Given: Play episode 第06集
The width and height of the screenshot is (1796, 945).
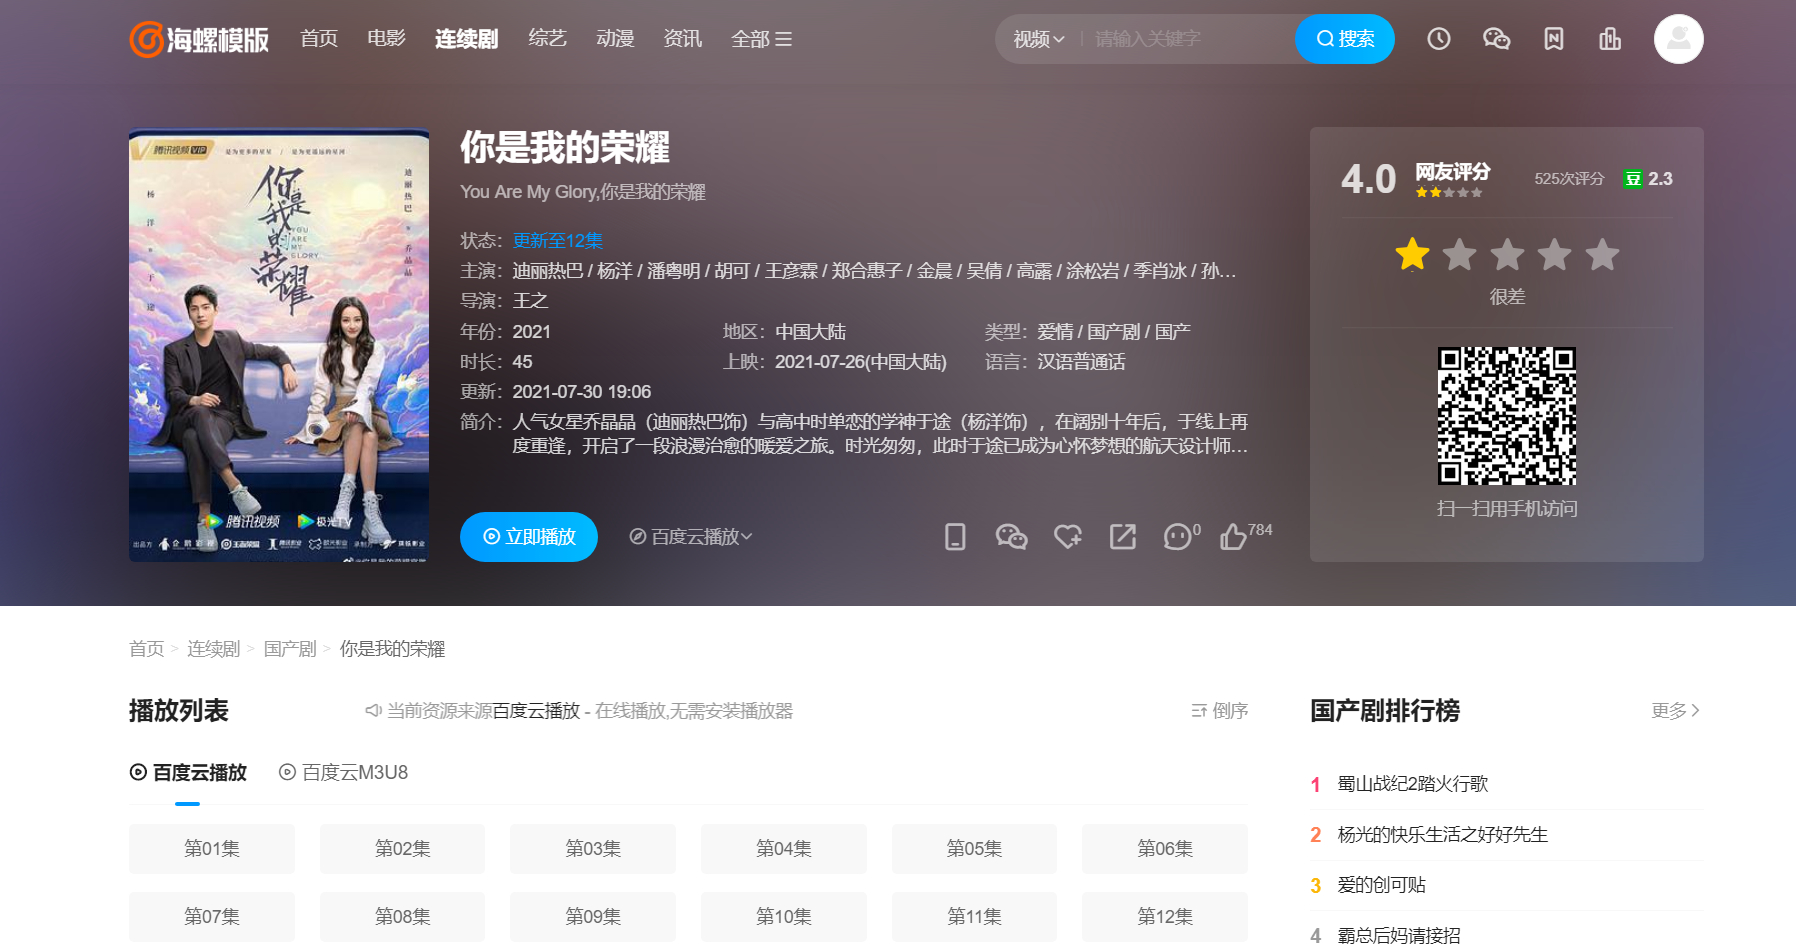Looking at the screenshot, I should (1165, 849).
